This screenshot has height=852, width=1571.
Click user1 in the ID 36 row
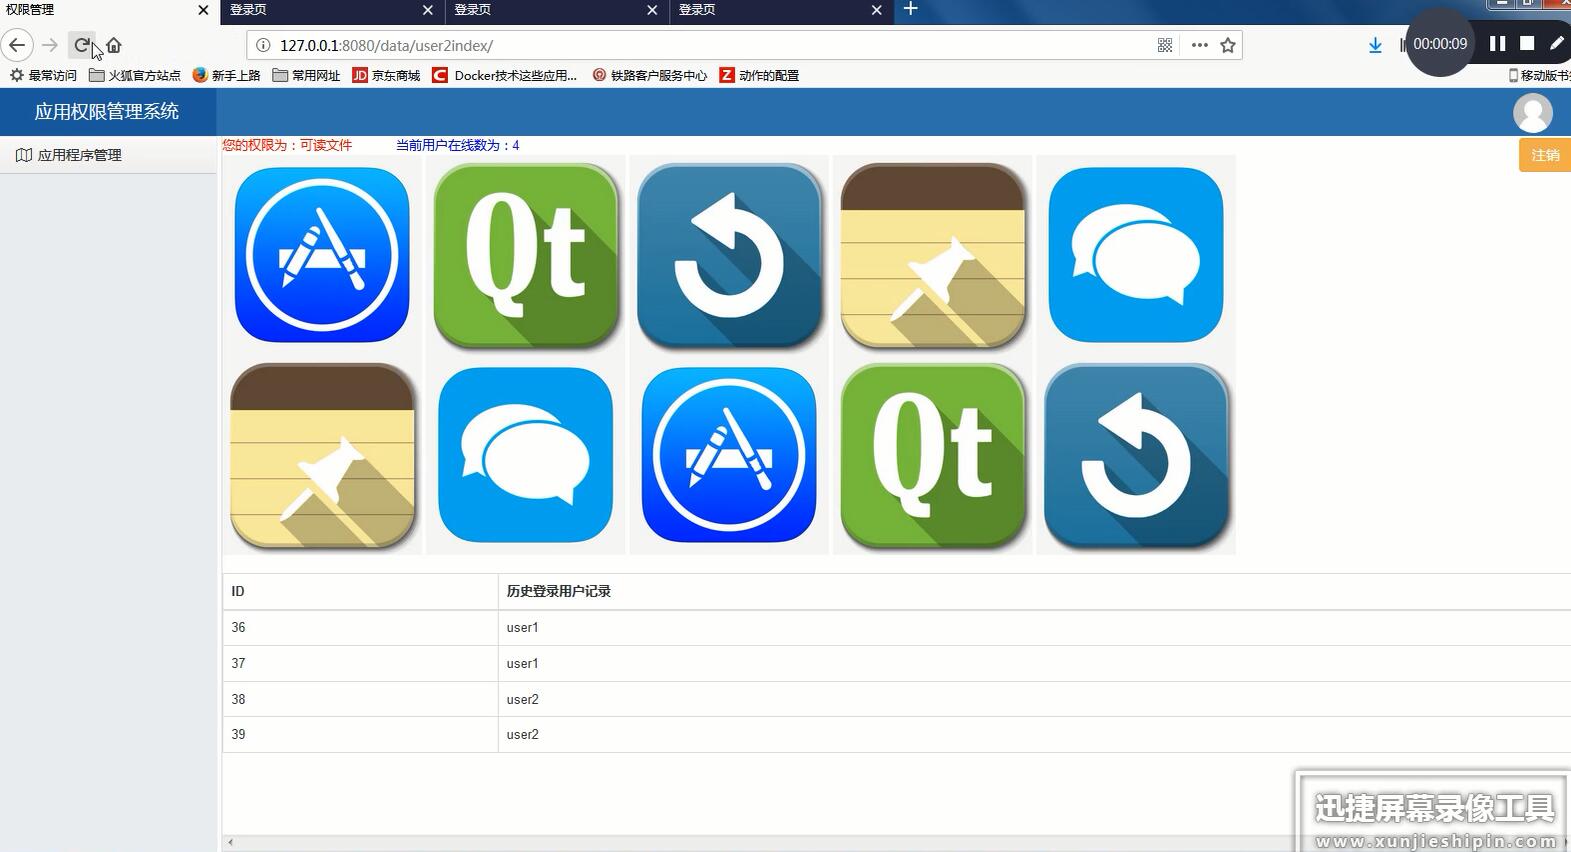(522, 628)
